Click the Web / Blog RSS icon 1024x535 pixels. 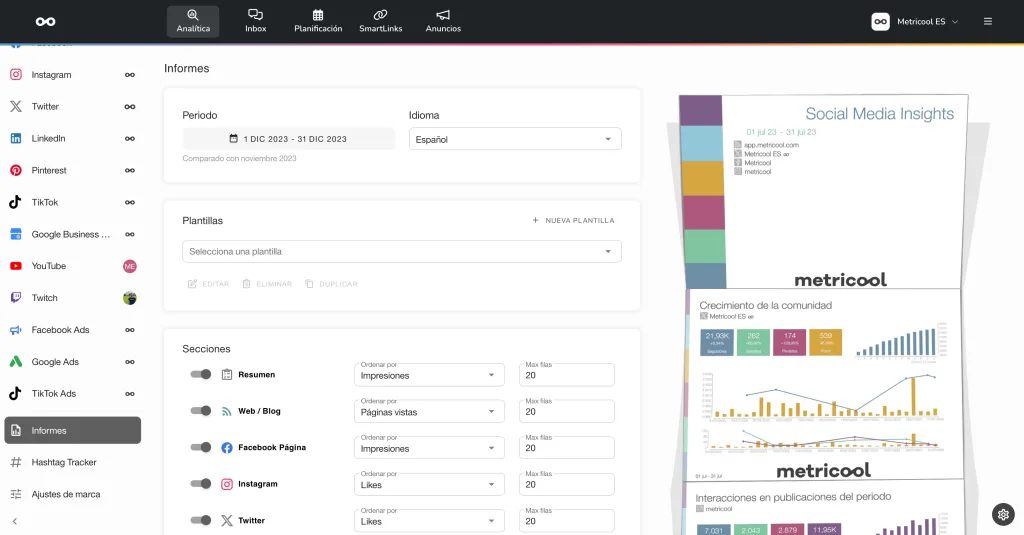[x=227, y=411]
